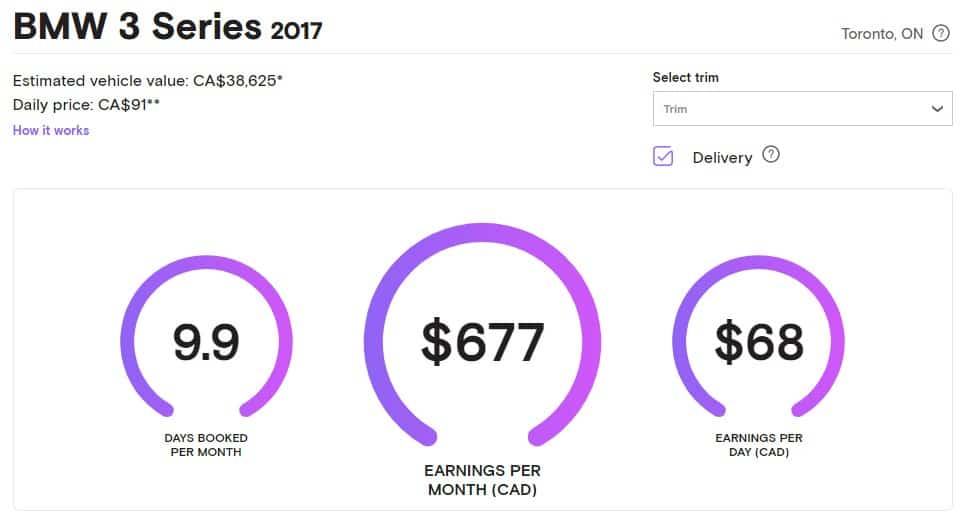The image size is (961, 524).
Task: Click the Select trim field label
Action: [x=686, y=77]
